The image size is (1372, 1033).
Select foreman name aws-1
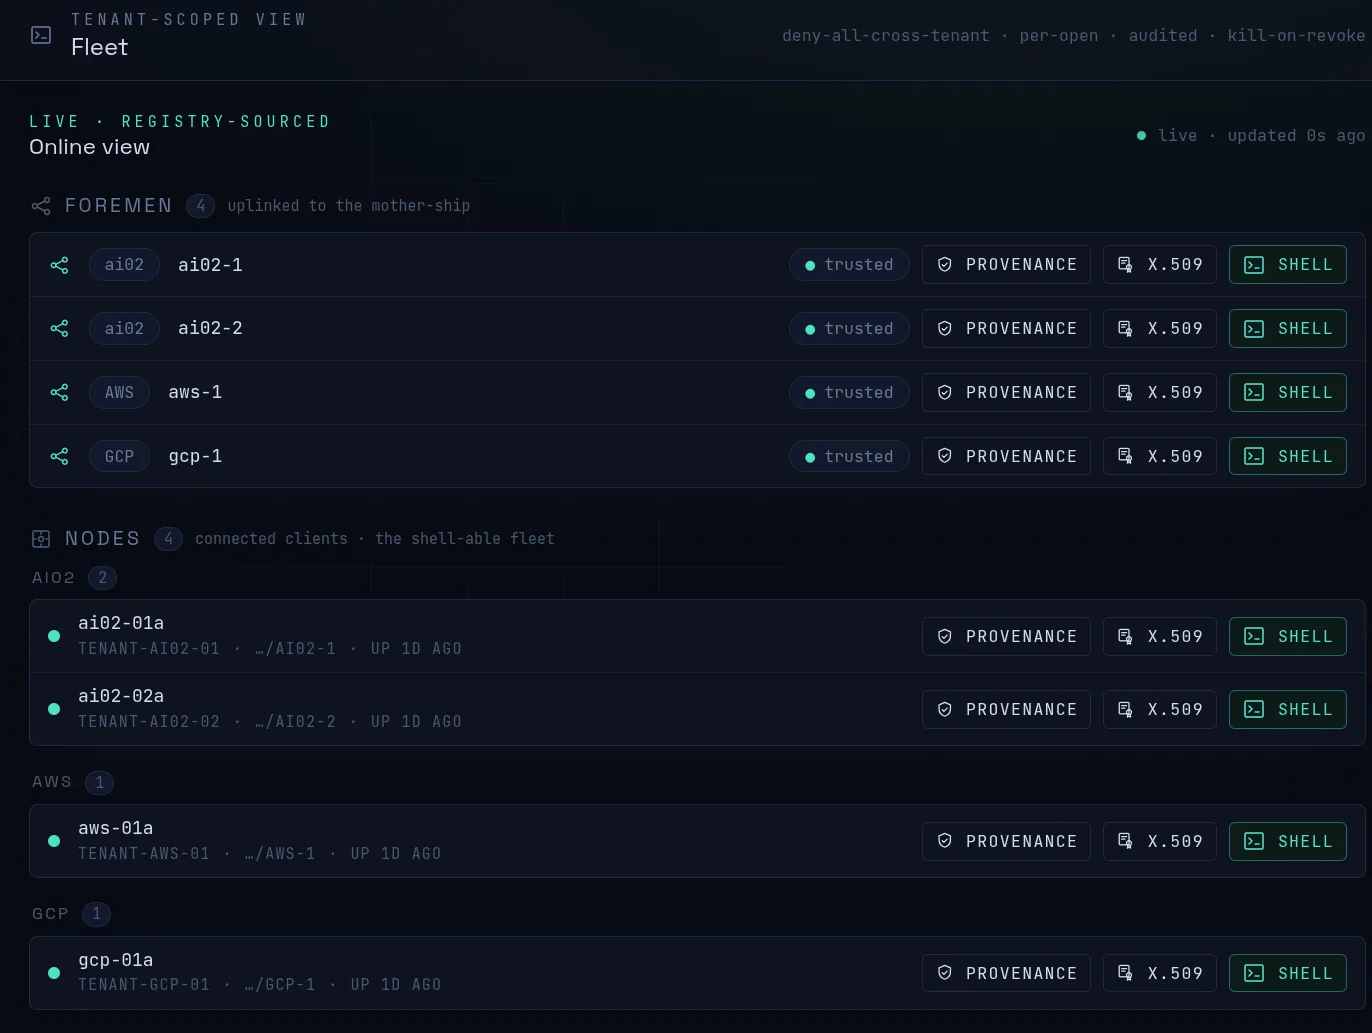coord(195,393)
